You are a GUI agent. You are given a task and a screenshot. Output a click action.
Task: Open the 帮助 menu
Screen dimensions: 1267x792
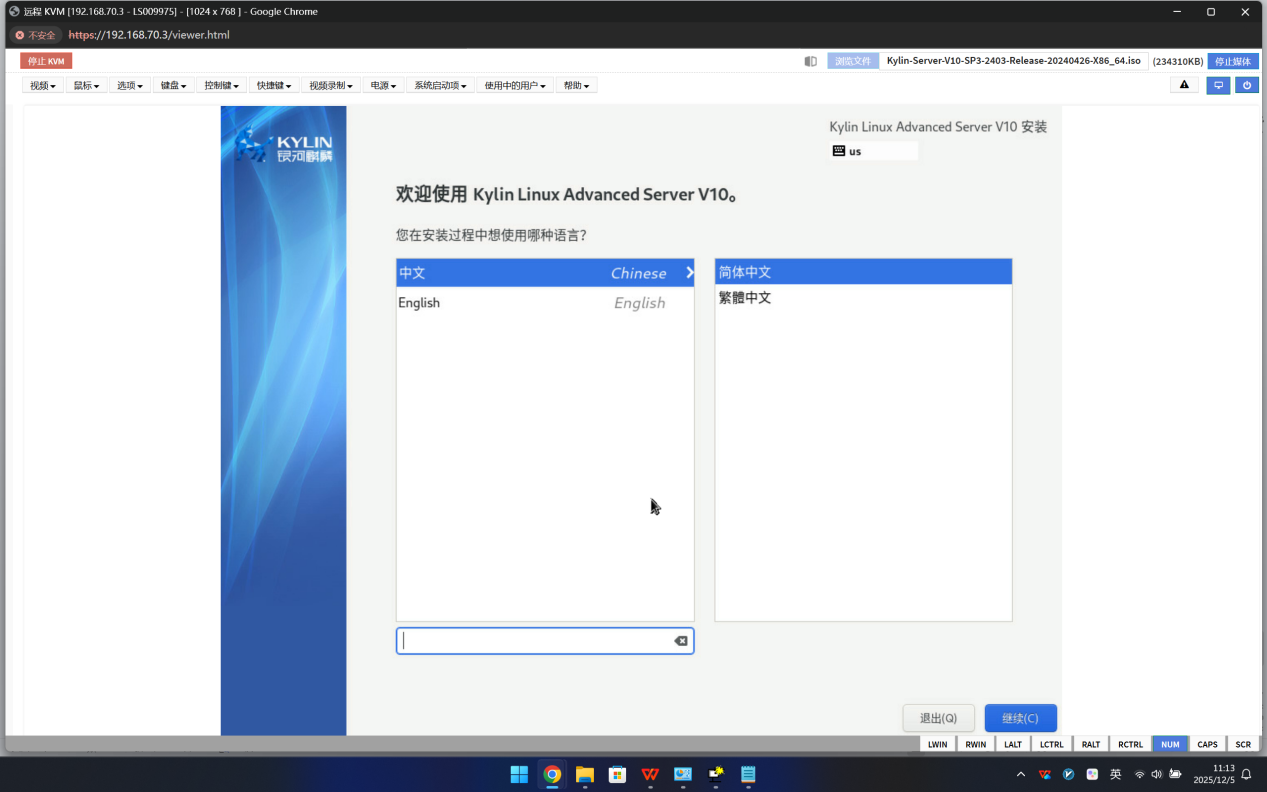pos(576,86)
